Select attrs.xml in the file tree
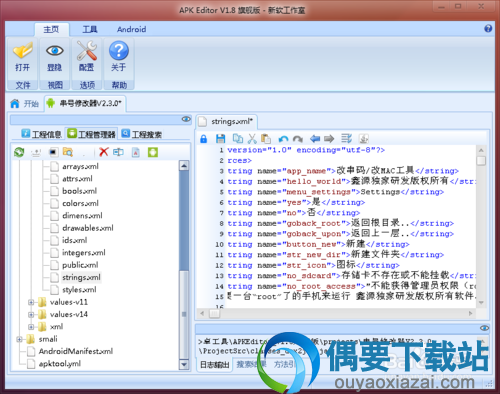 click(77, 179)
